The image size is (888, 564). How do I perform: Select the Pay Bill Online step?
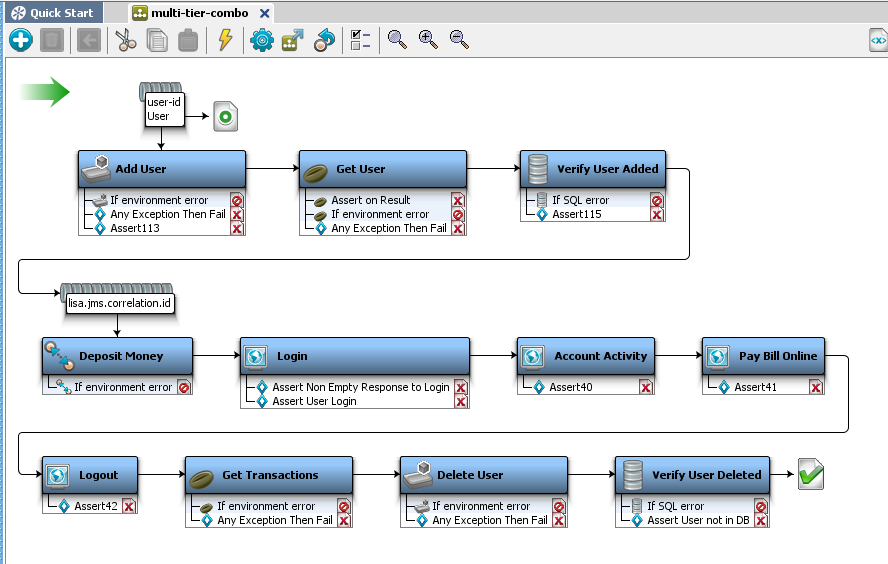[x=777, y=356]
